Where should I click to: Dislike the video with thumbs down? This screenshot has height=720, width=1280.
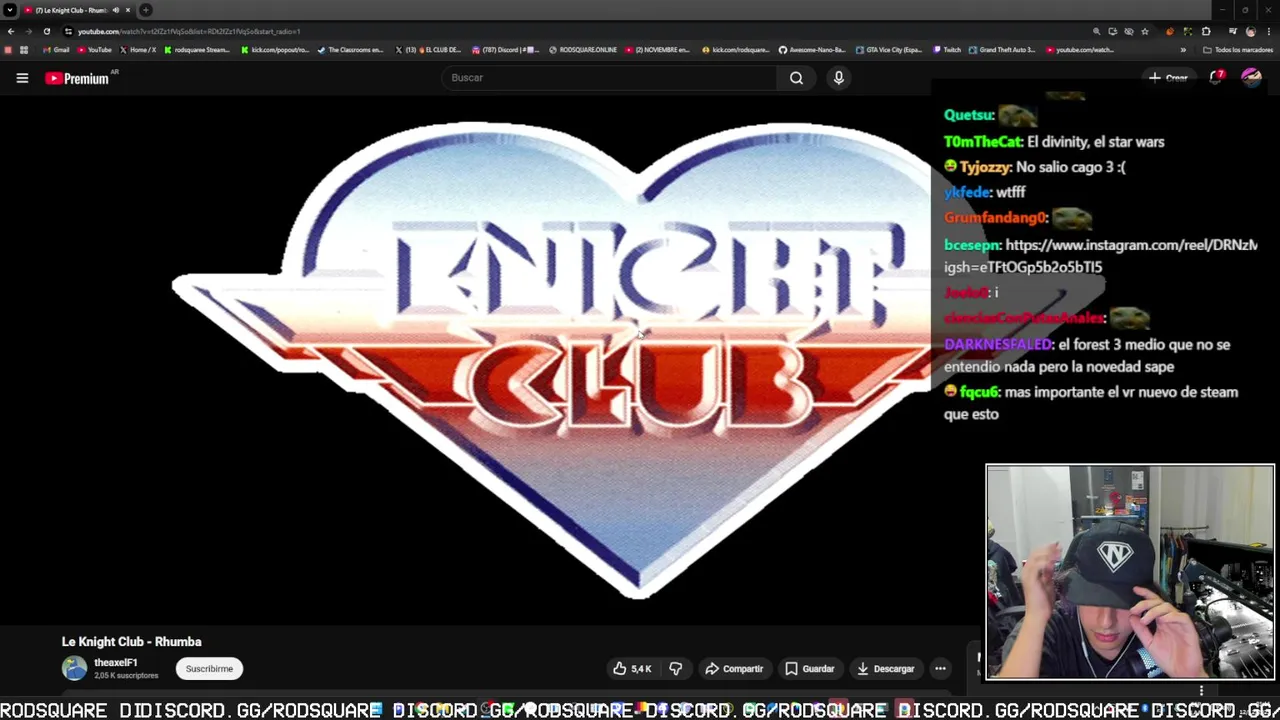pyautogui.click(x=676, y=669)
